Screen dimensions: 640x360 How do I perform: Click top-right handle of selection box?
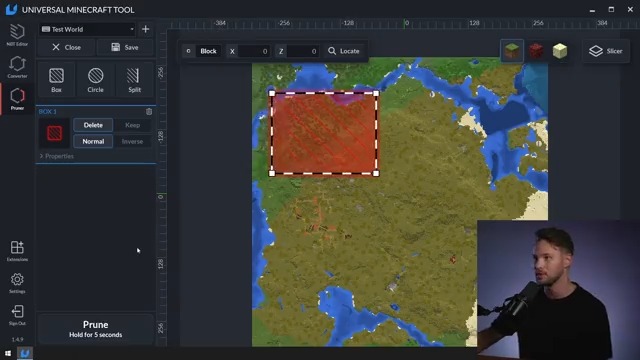coord(376,93)
